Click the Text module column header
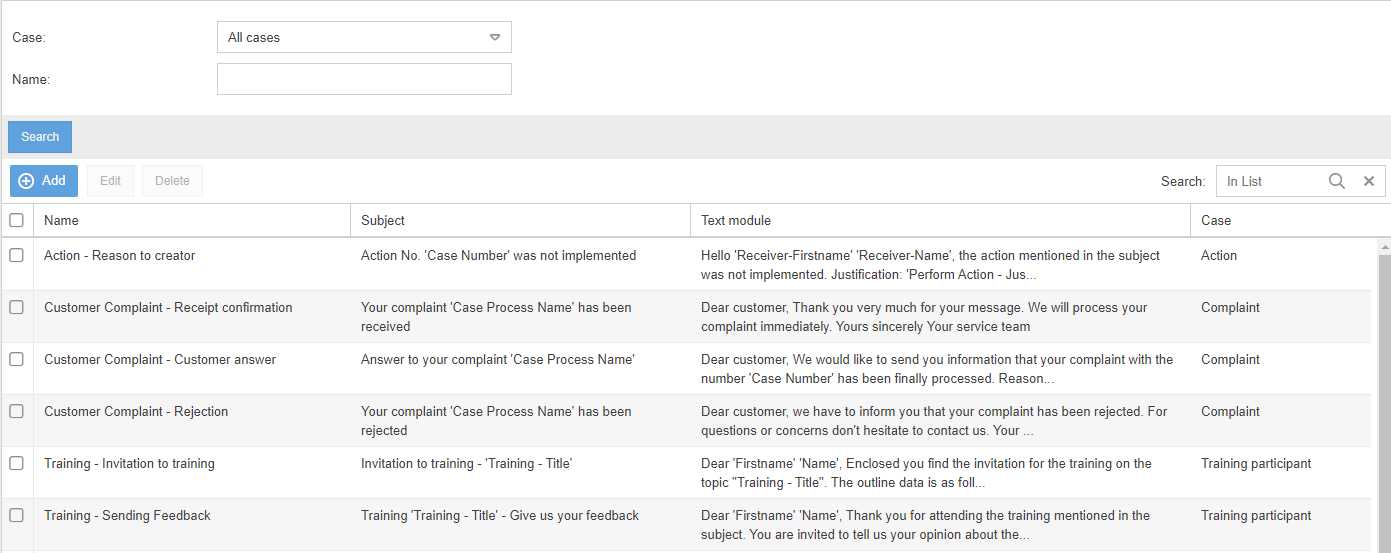 (736, 220)
